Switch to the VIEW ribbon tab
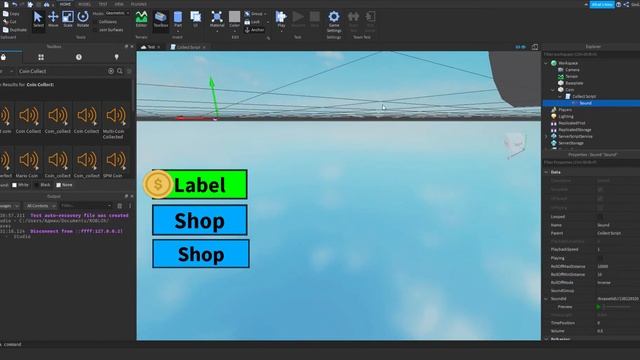 point(119,4)
